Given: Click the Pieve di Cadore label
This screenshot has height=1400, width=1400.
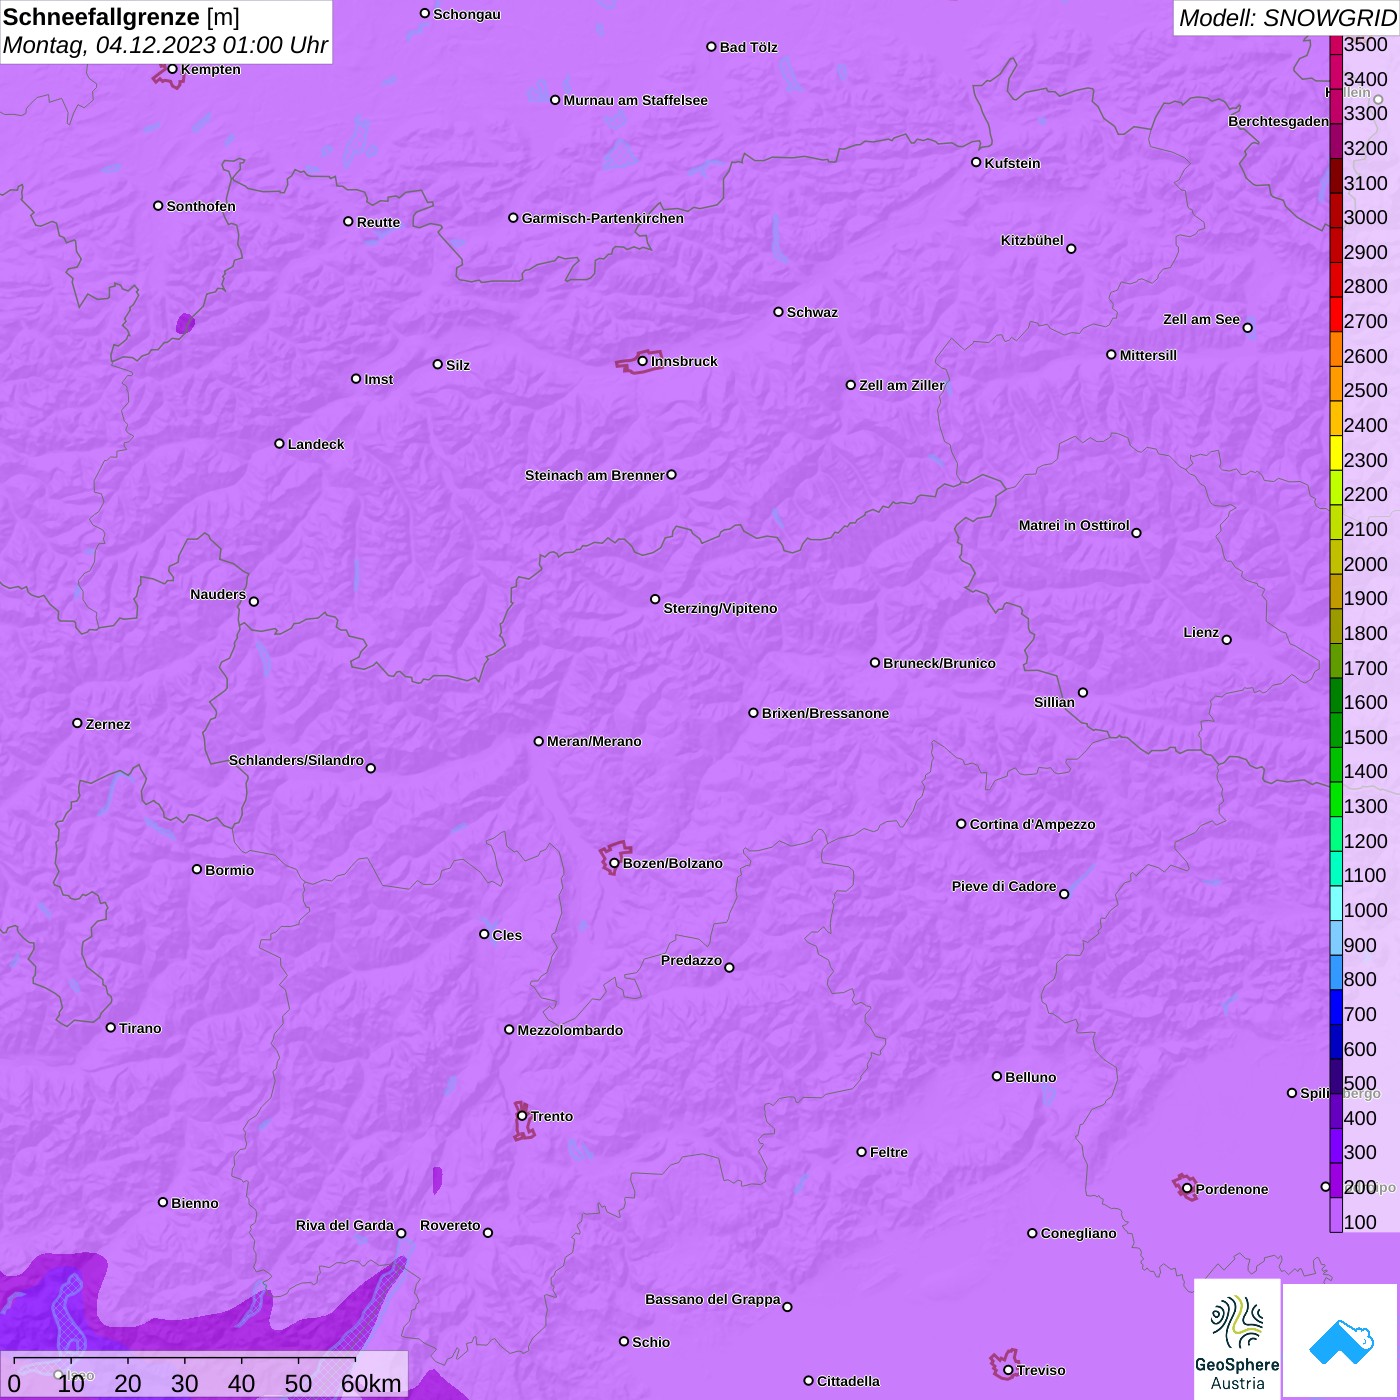Looking at the screenshot, I should pos(1004,886).
